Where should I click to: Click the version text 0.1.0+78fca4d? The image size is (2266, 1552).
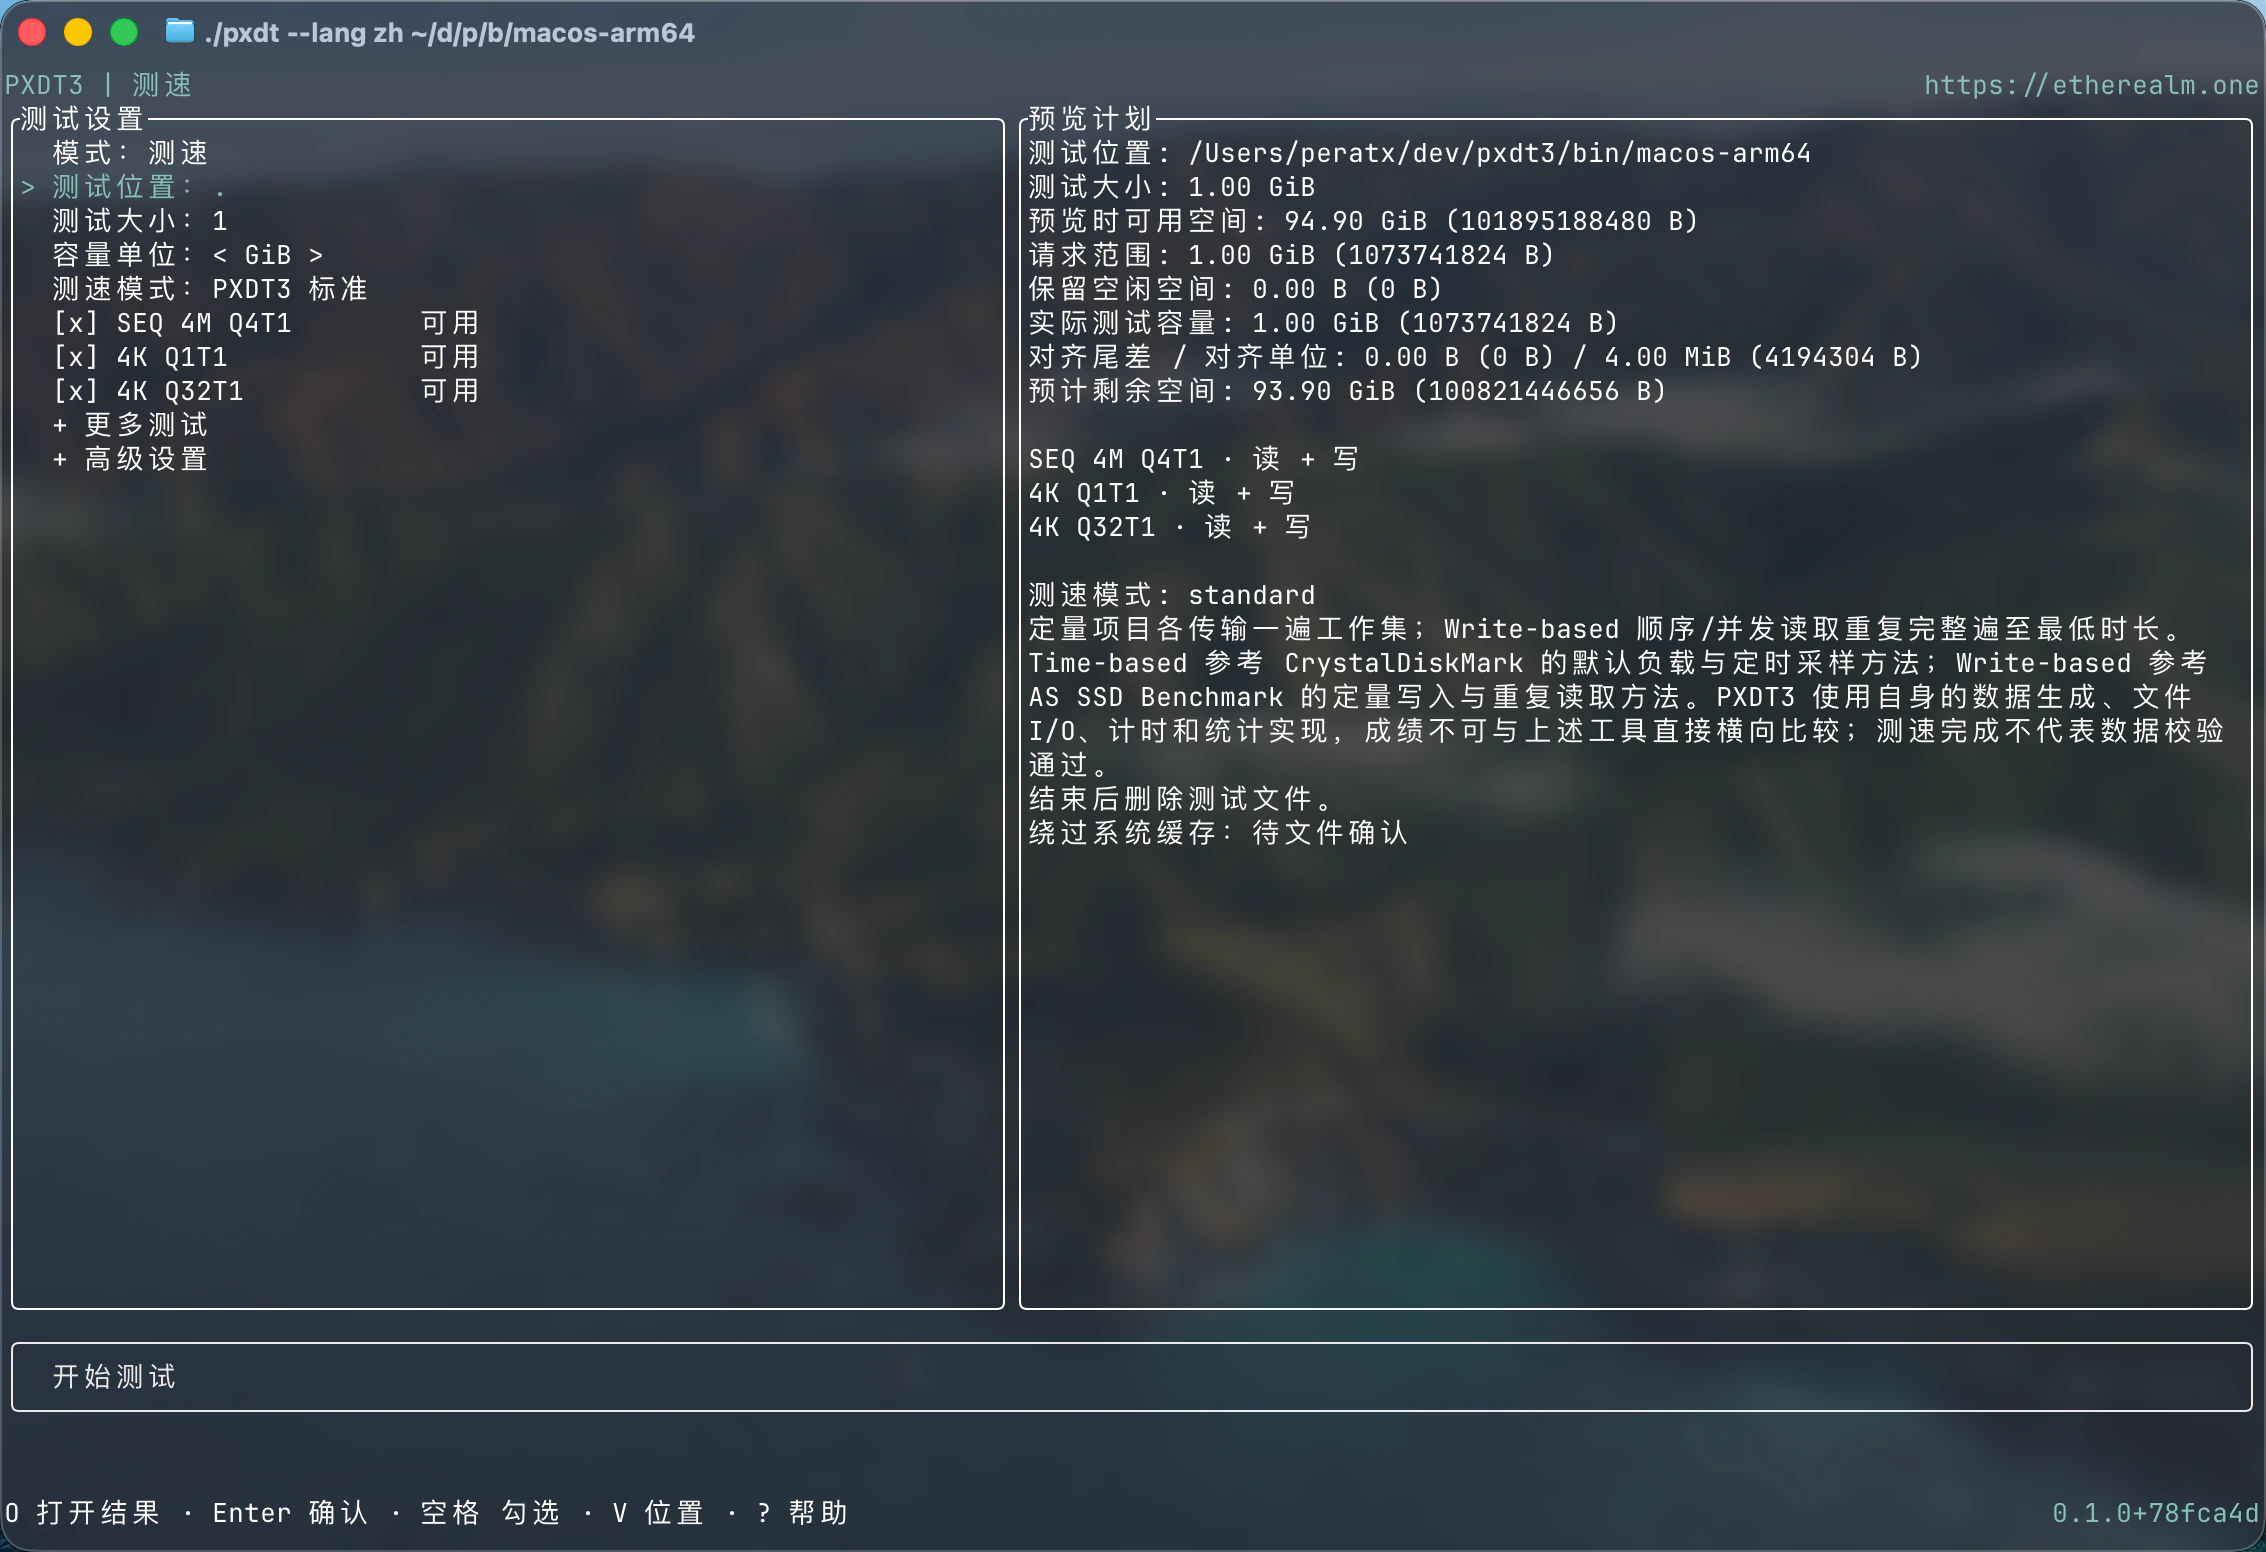coord(2155,1513)
